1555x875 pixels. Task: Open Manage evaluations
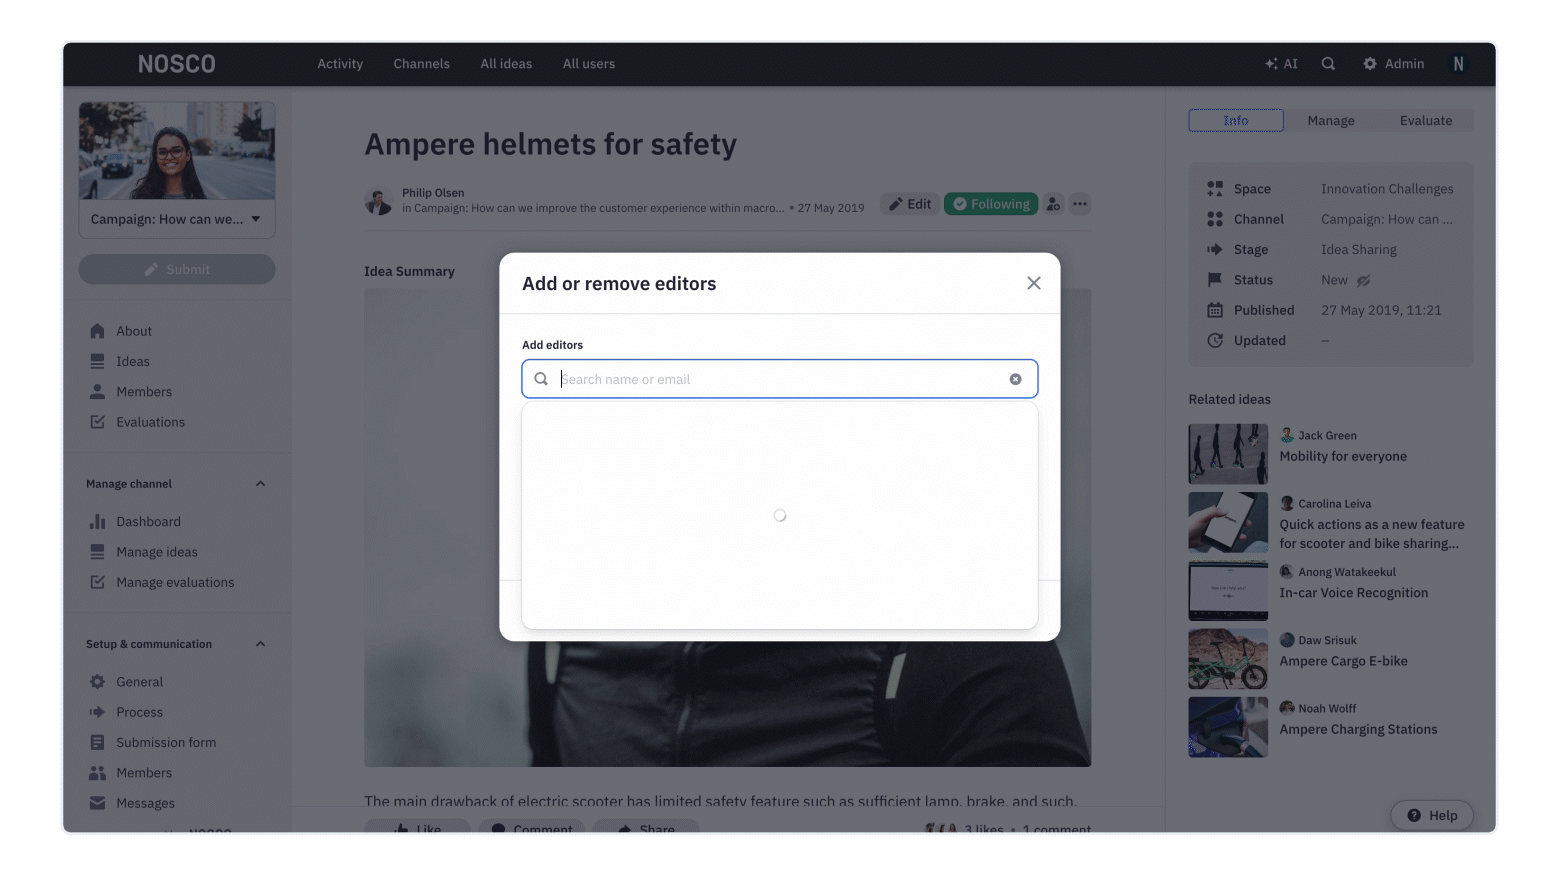pyautogui.click(x=175, y=582)
